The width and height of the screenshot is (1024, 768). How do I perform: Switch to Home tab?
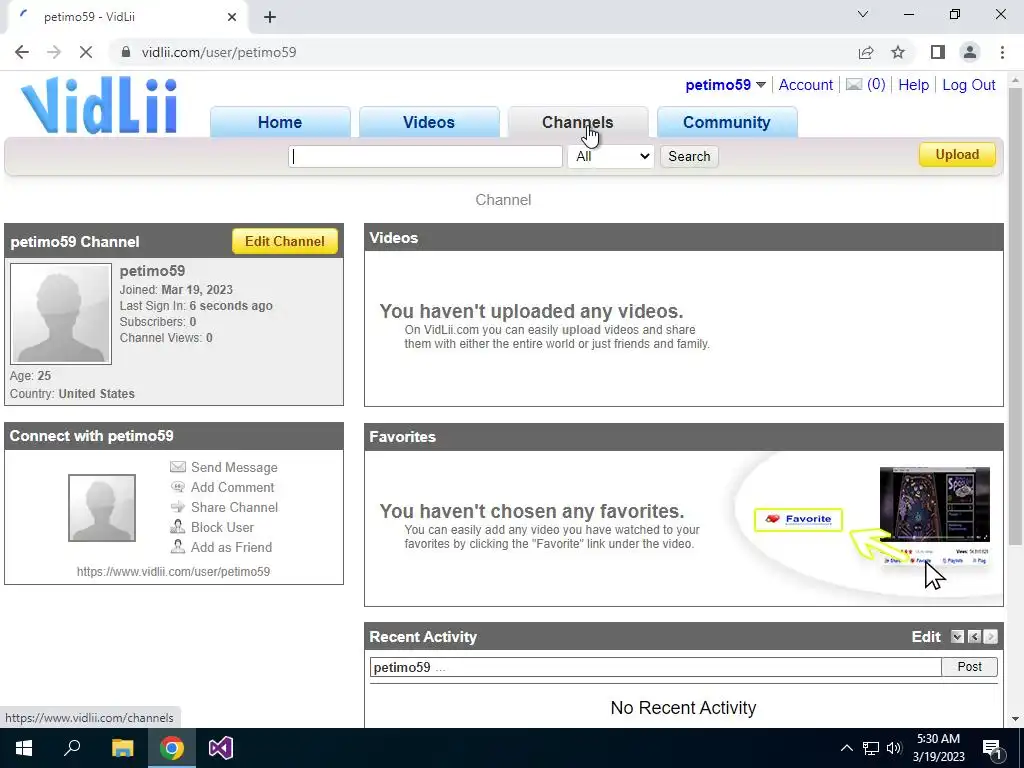tap(280, 122)
